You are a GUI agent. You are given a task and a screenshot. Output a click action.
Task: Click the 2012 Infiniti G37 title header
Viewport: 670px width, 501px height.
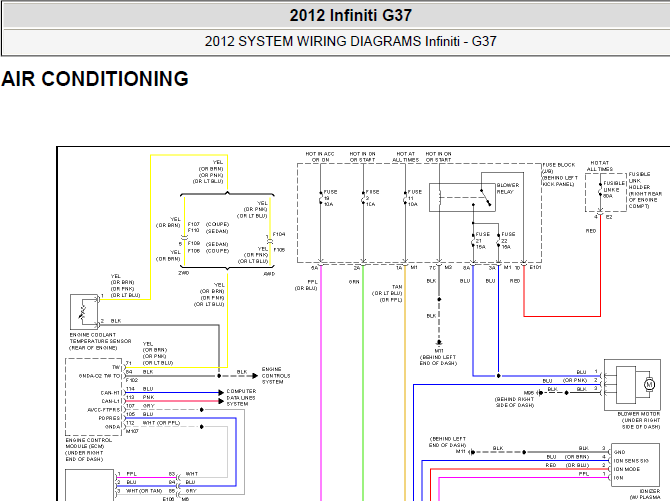350,15
